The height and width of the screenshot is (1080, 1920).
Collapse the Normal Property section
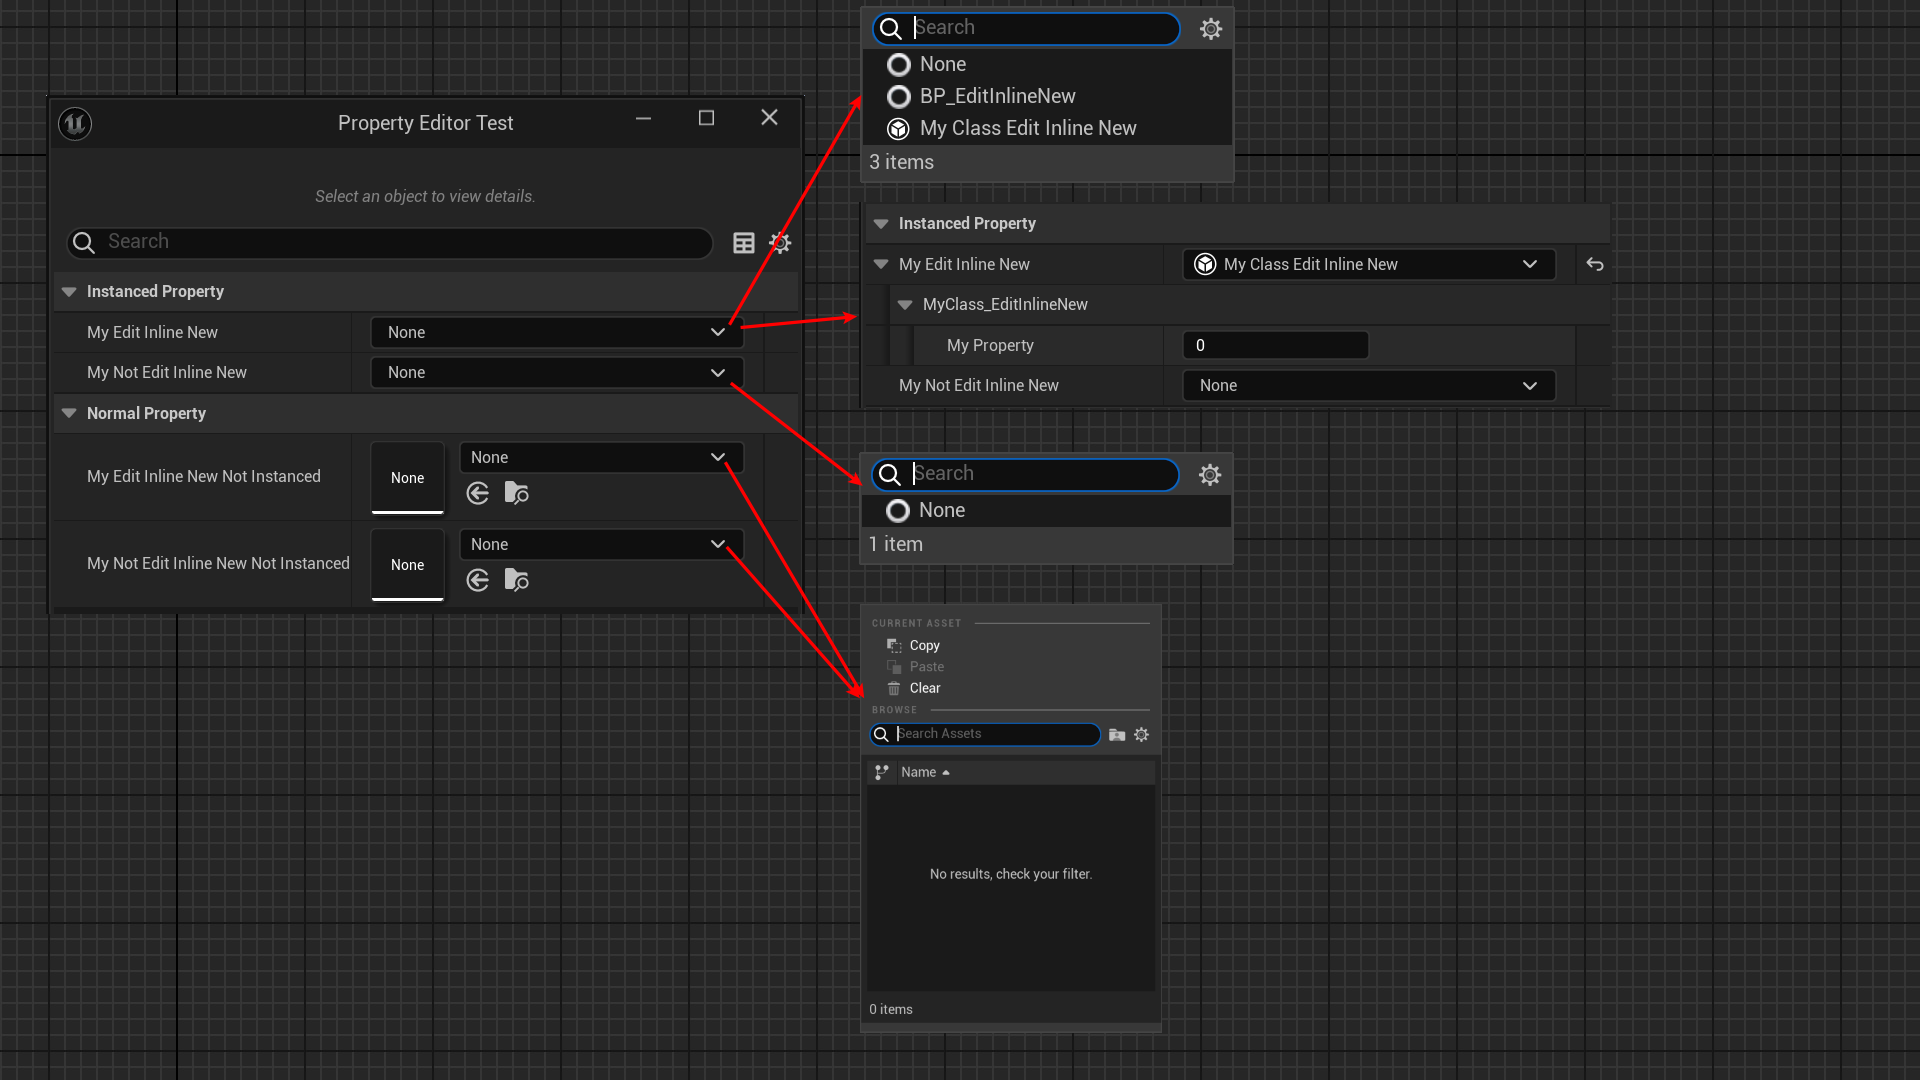click(x=69, y=413)
